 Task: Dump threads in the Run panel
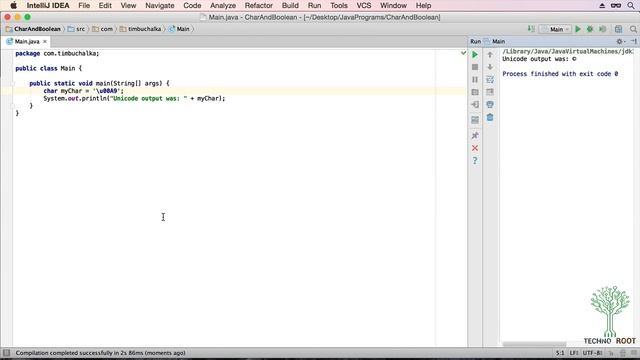pos(475,92)
